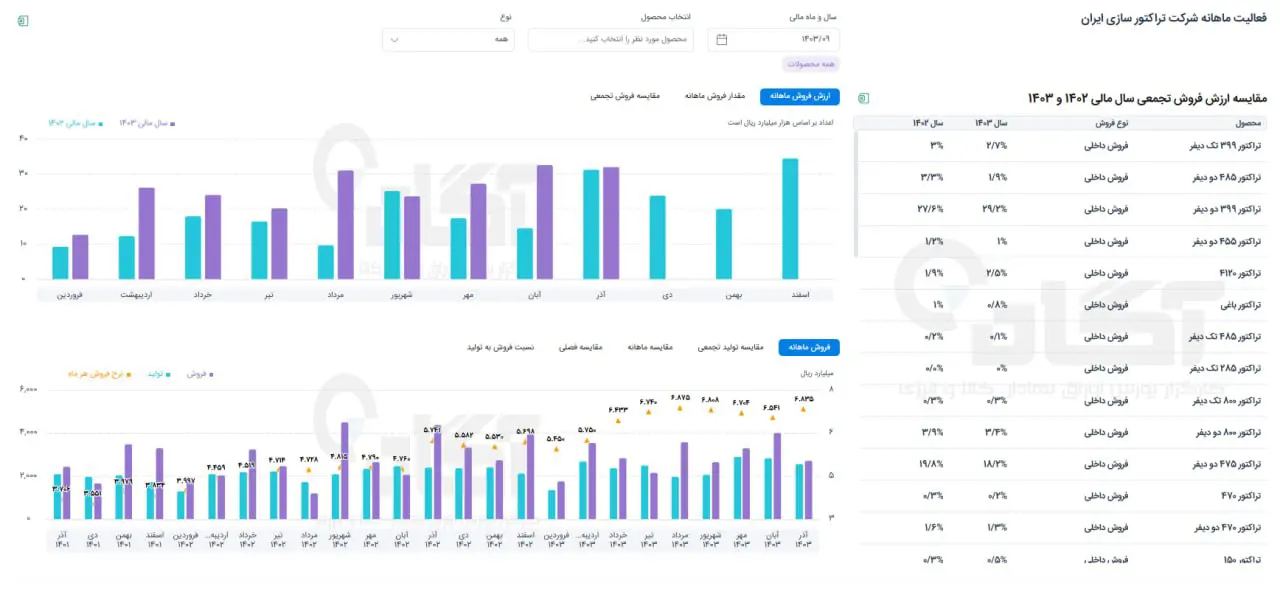
Task: Toggle the سال مالی ۱۴۰۳ legend series
Action: [147, 123]
